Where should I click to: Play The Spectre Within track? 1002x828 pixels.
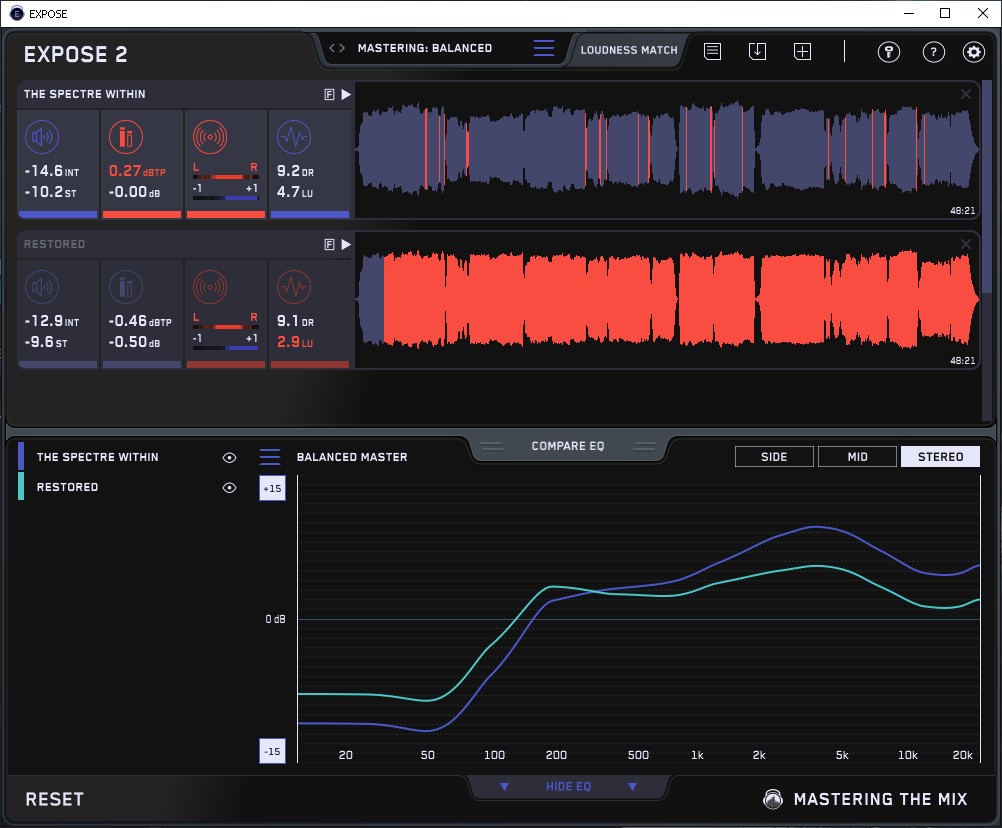pos(346,95)
